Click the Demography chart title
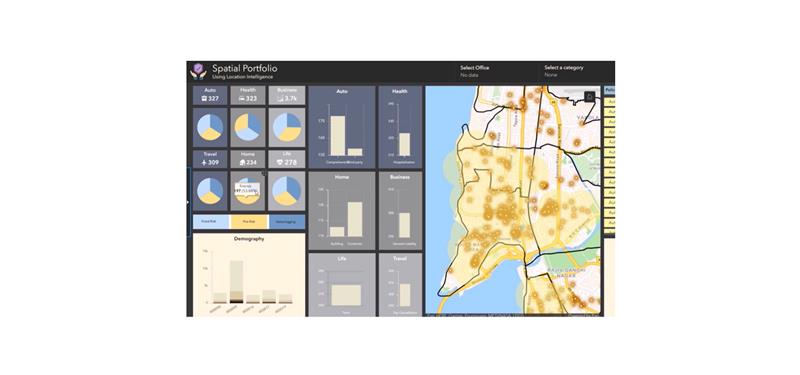 tap(249, 239)
